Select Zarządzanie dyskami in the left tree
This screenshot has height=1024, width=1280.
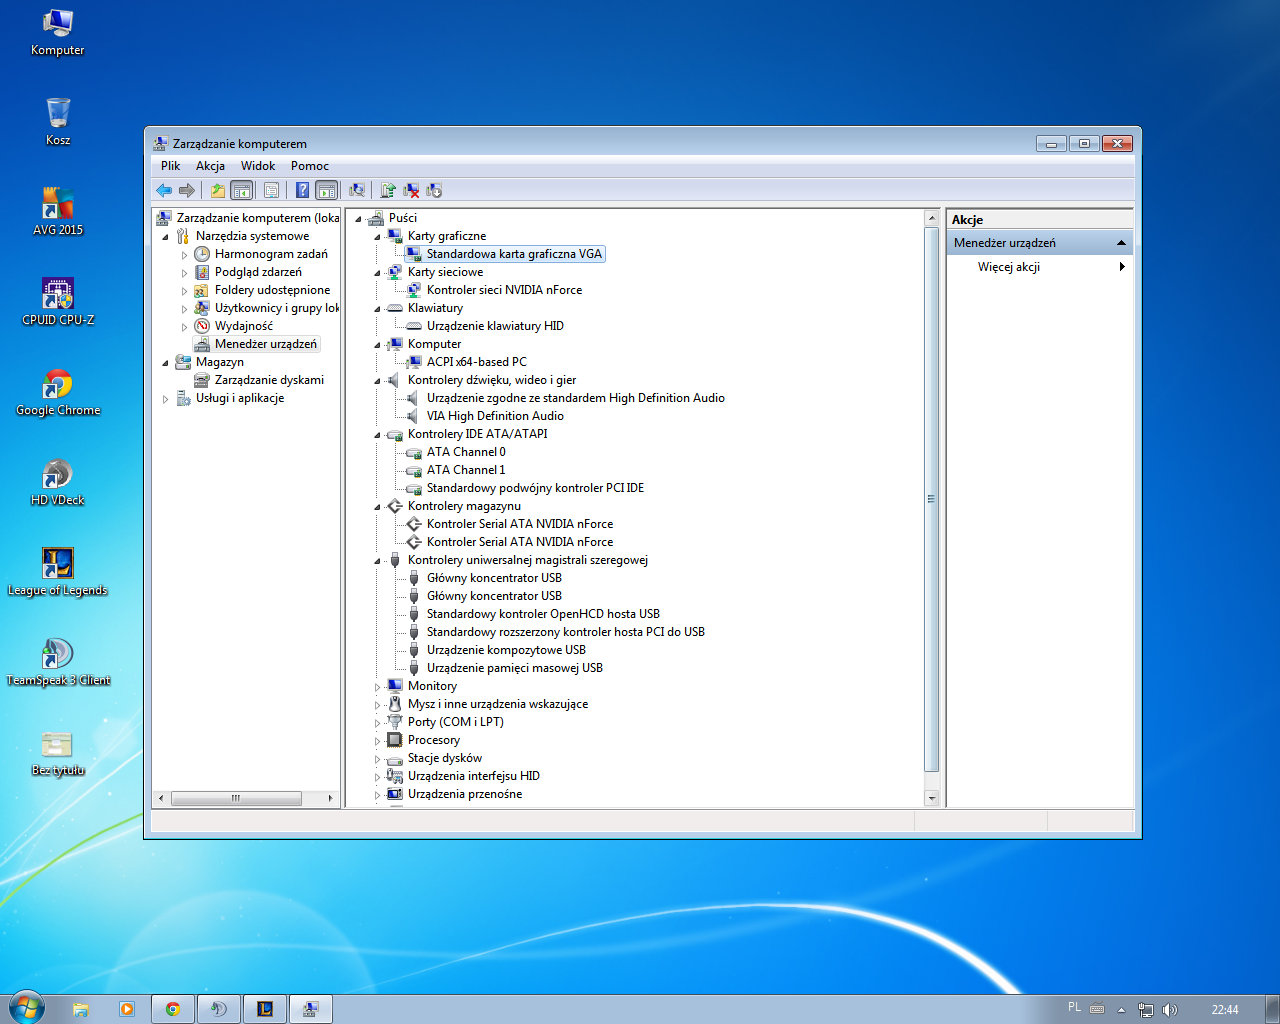click(x=269, y=380)
